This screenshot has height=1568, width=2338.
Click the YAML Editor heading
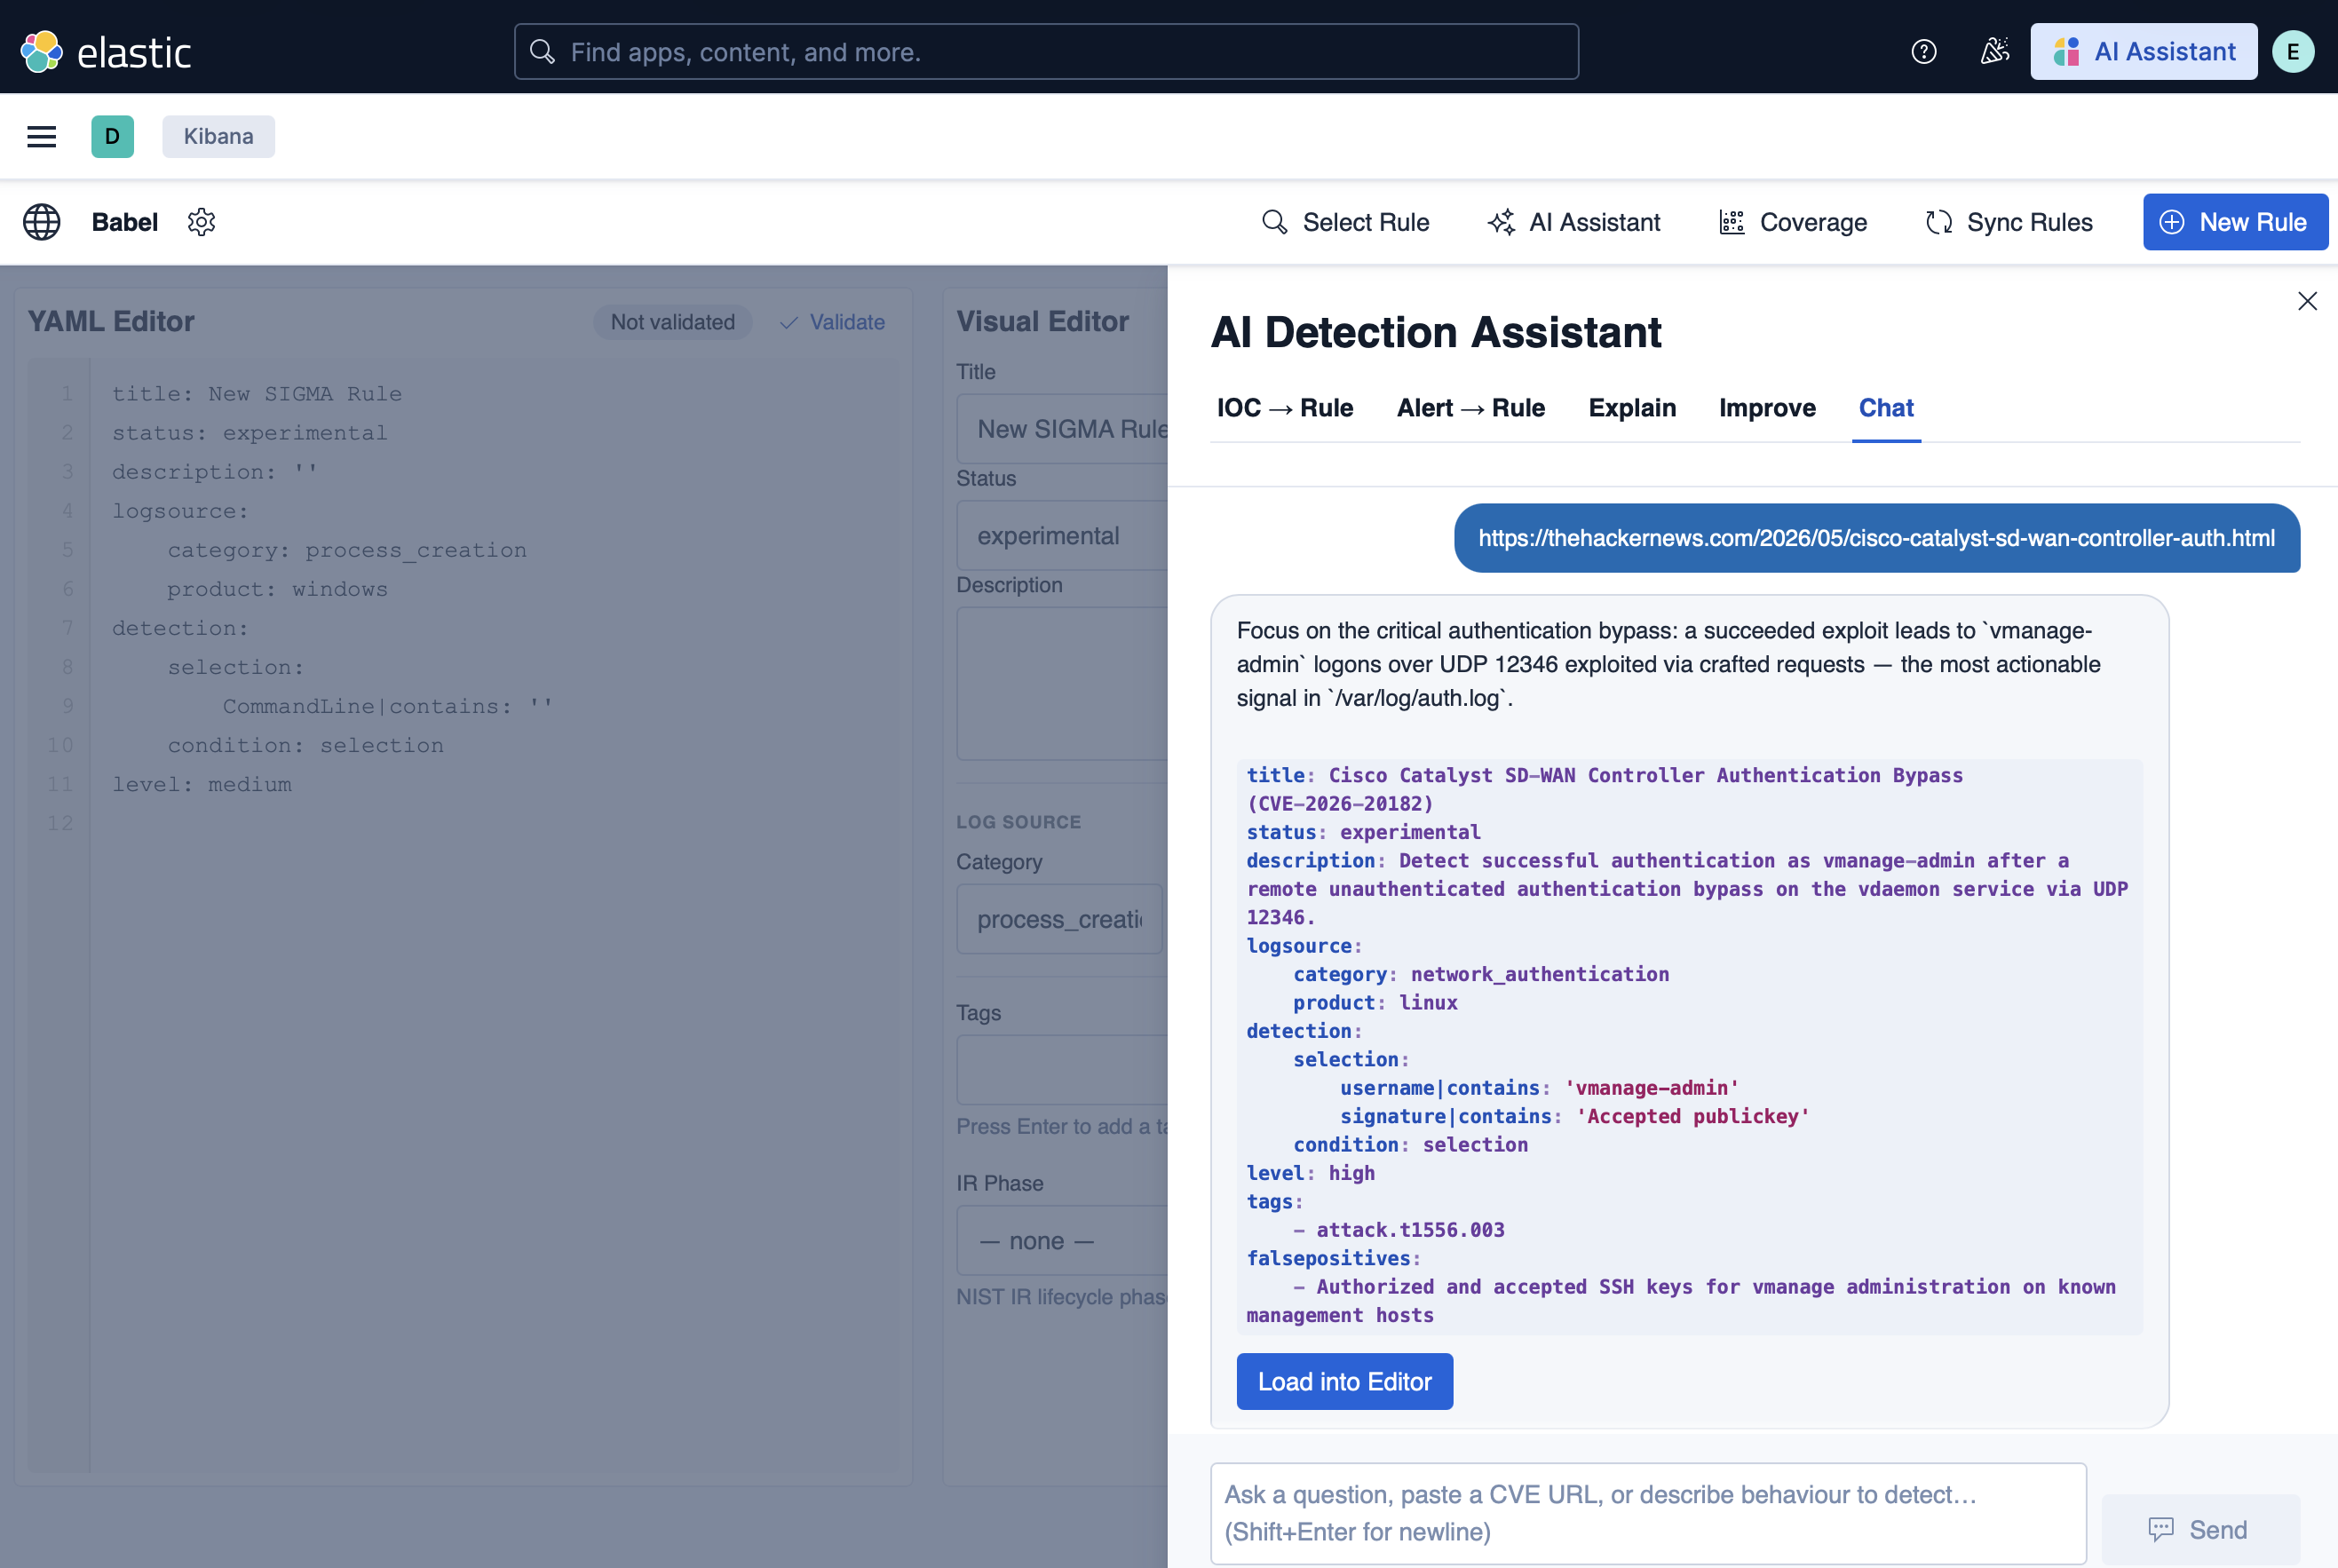coord(111,321)
